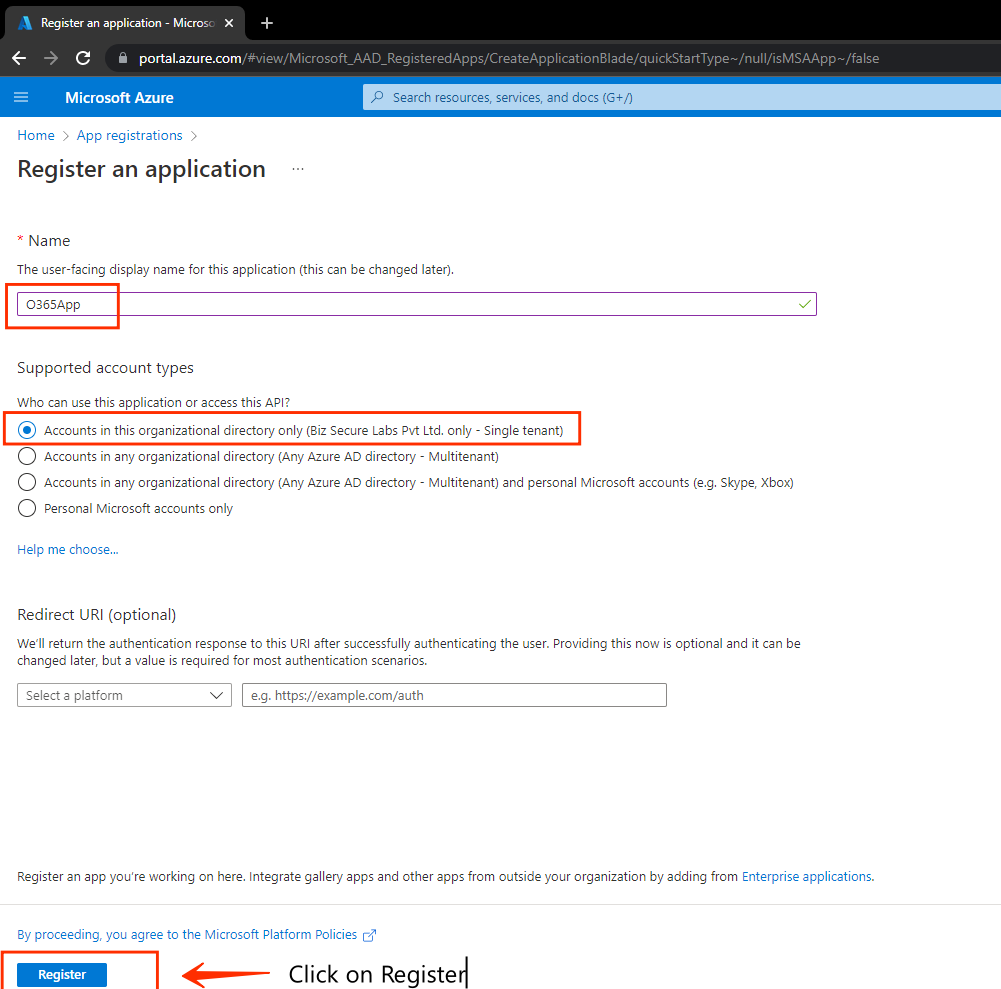Click the Register button
This screenshot has width=1001, height=989.
pos(62,975)
